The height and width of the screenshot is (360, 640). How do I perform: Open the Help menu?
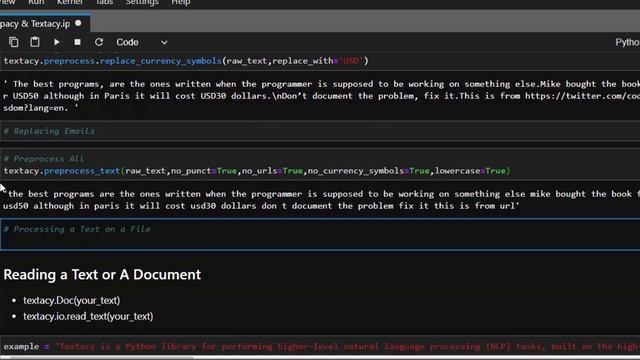pyautogui.click(x=181, y=2)
